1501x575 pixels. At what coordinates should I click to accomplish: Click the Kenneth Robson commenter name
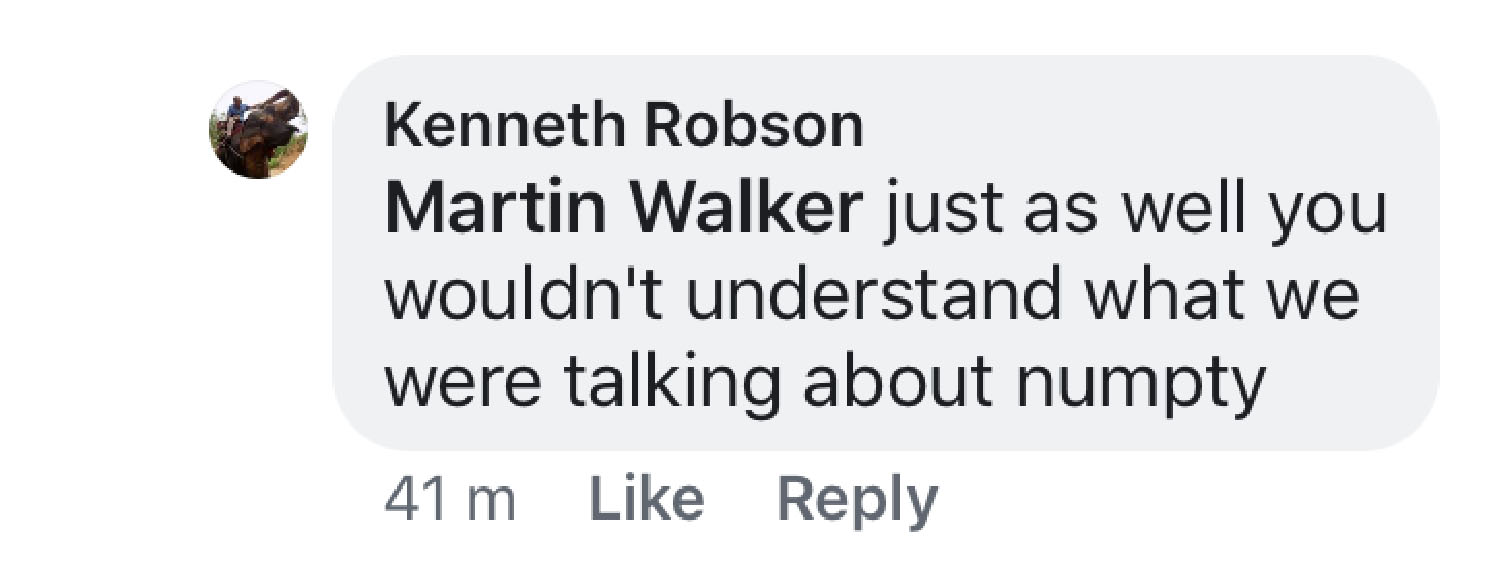click(624, 126)
